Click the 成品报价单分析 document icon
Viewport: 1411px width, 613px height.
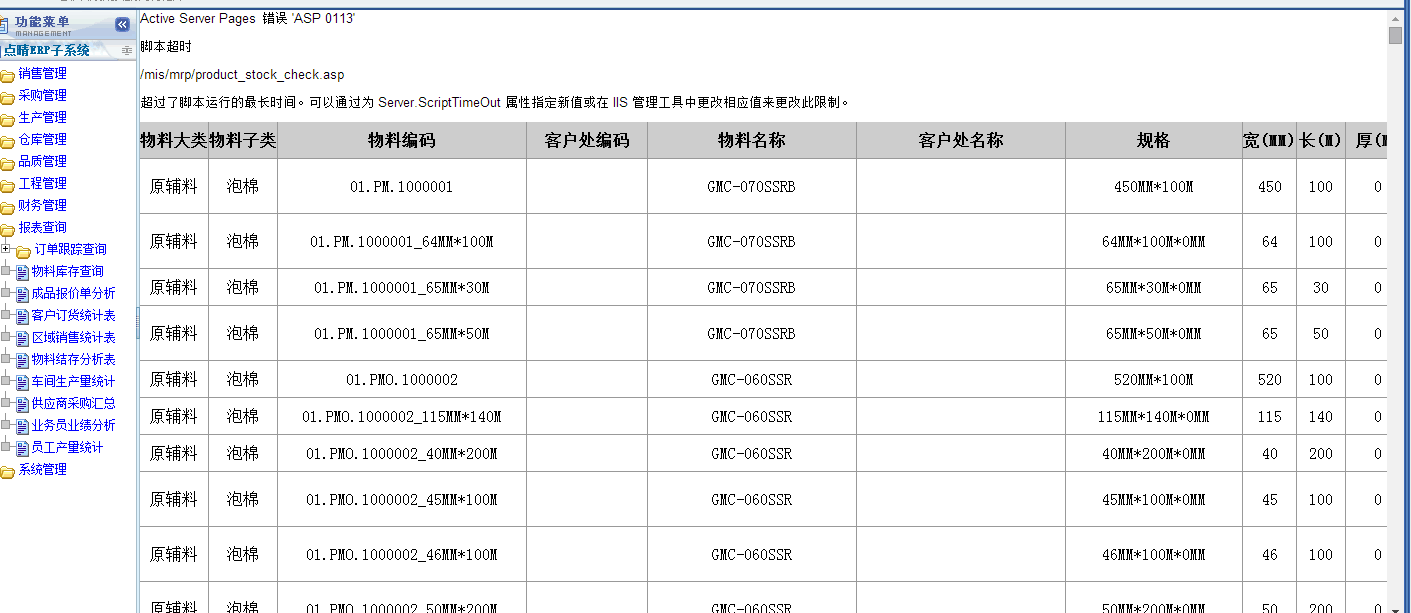click(x=23, y=294)
